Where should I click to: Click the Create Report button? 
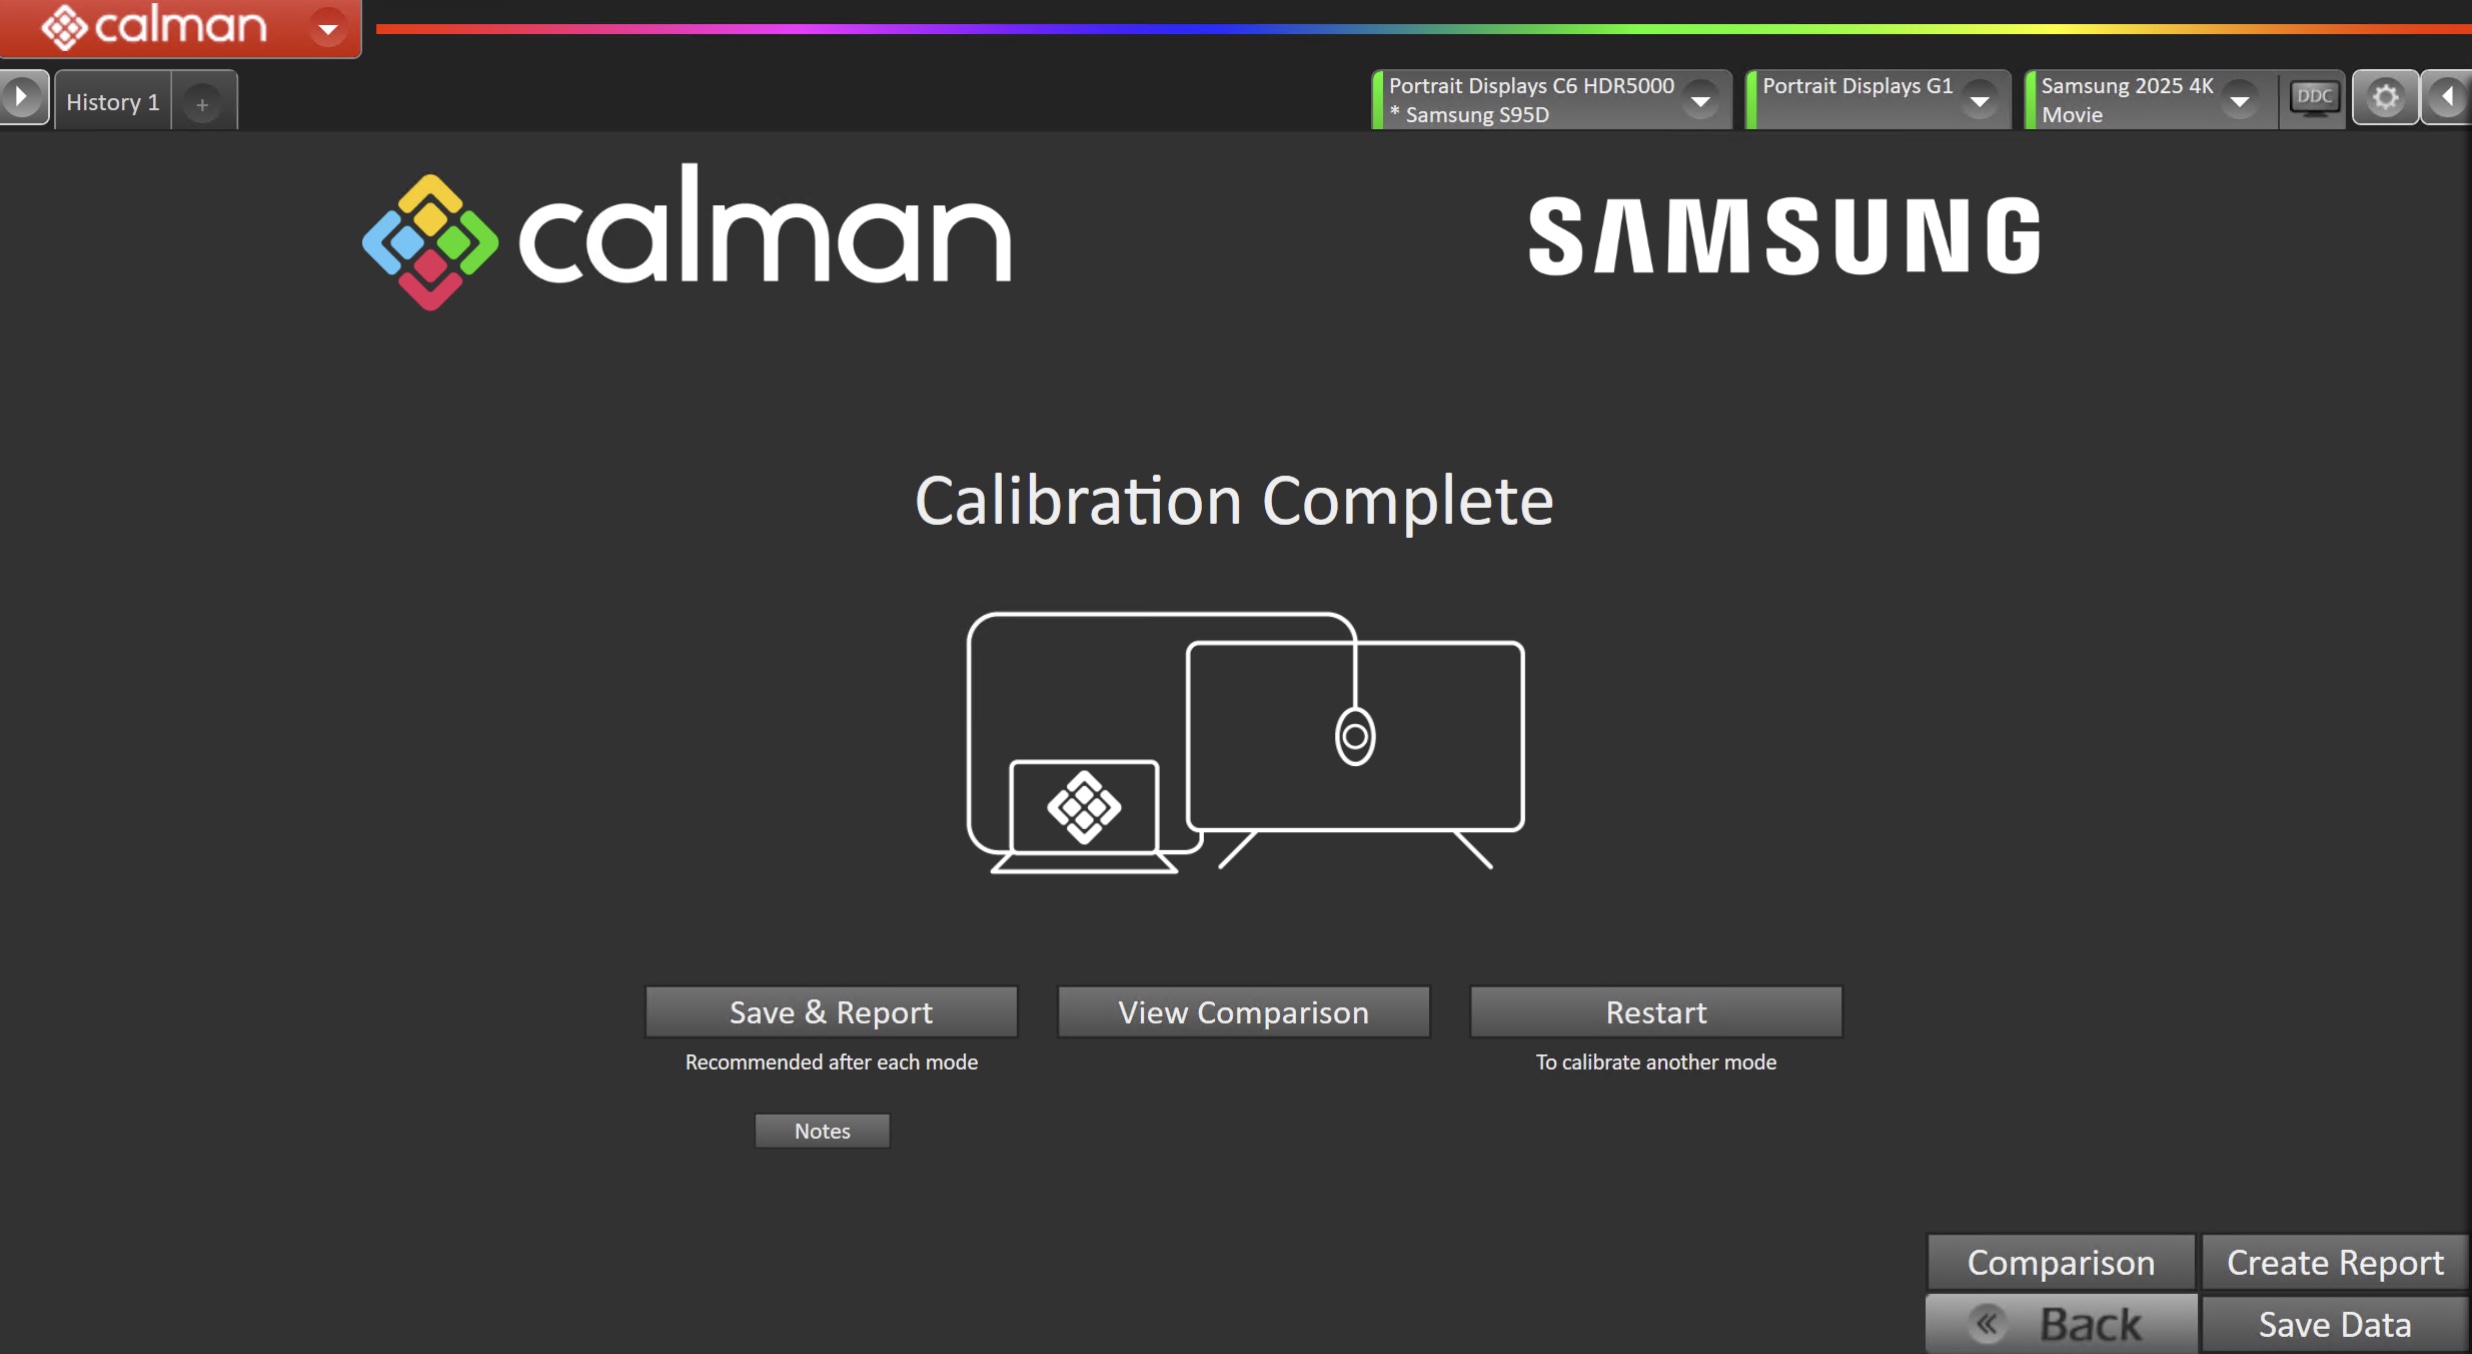click(2335, 1262)
